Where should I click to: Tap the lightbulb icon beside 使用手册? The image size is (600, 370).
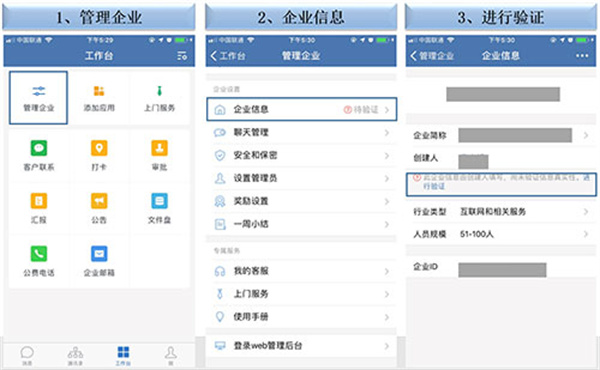pyautogui.click(x=220, y=317)
